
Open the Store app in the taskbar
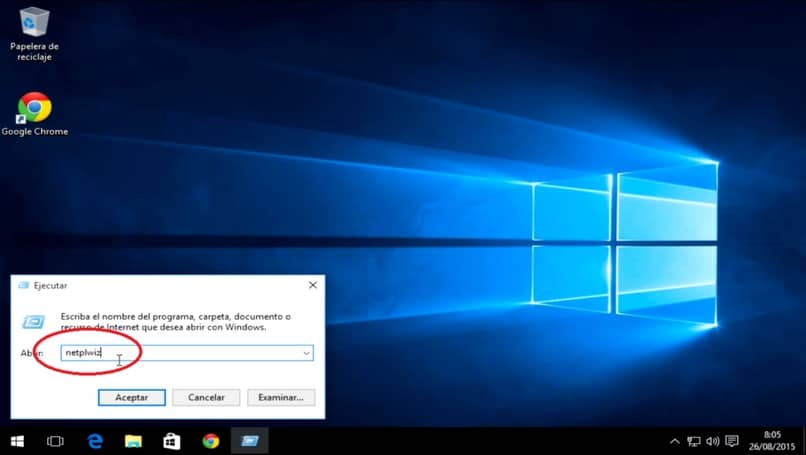pos(172,441)
